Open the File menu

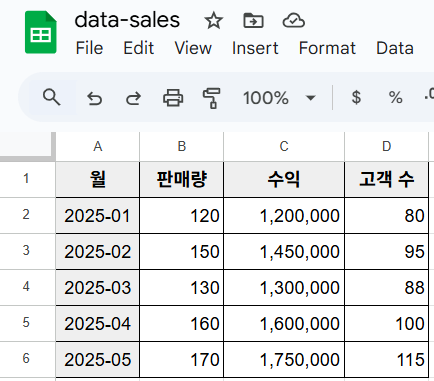[x=89, y=48]
